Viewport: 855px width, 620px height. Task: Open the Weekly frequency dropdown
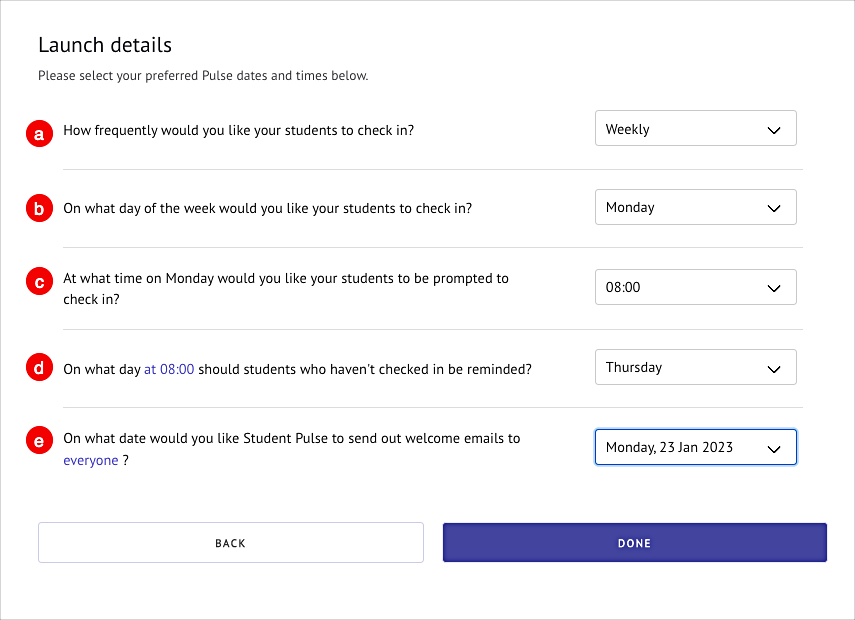[x=695, y=129]
